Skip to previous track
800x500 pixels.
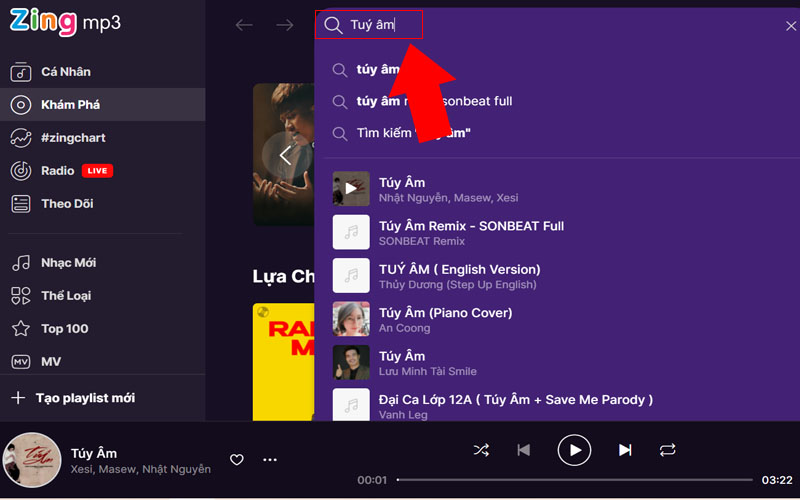523,450
